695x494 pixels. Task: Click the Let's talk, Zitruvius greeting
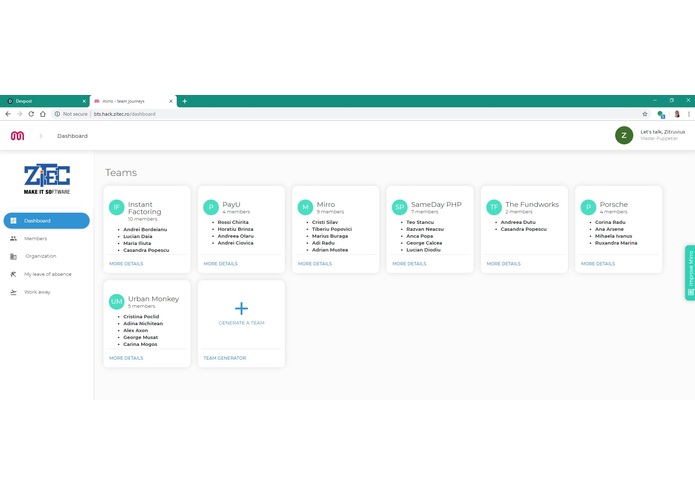(663, 132)
